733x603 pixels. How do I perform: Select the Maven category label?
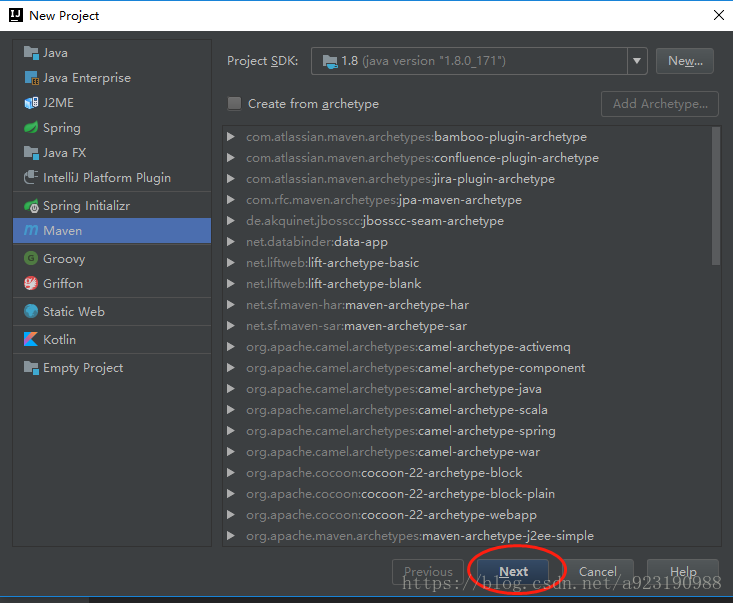(x=62, y=230)
